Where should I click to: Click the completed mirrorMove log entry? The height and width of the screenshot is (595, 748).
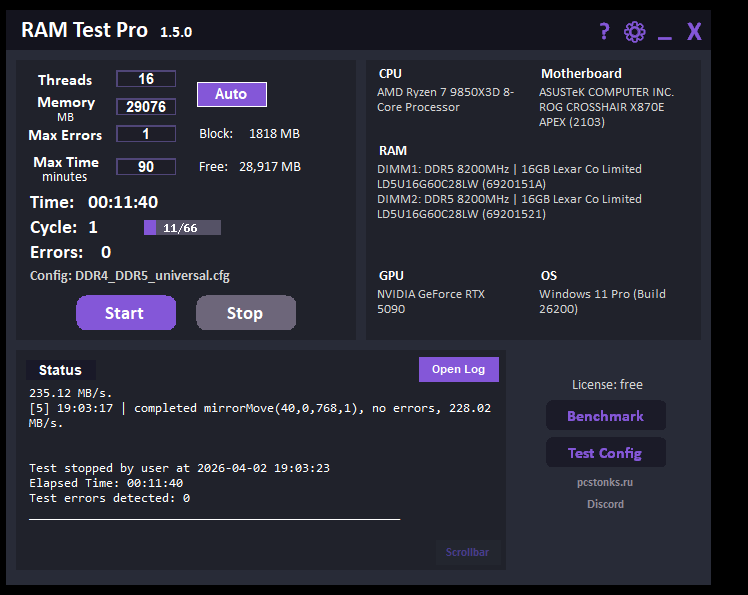[260, 415]
